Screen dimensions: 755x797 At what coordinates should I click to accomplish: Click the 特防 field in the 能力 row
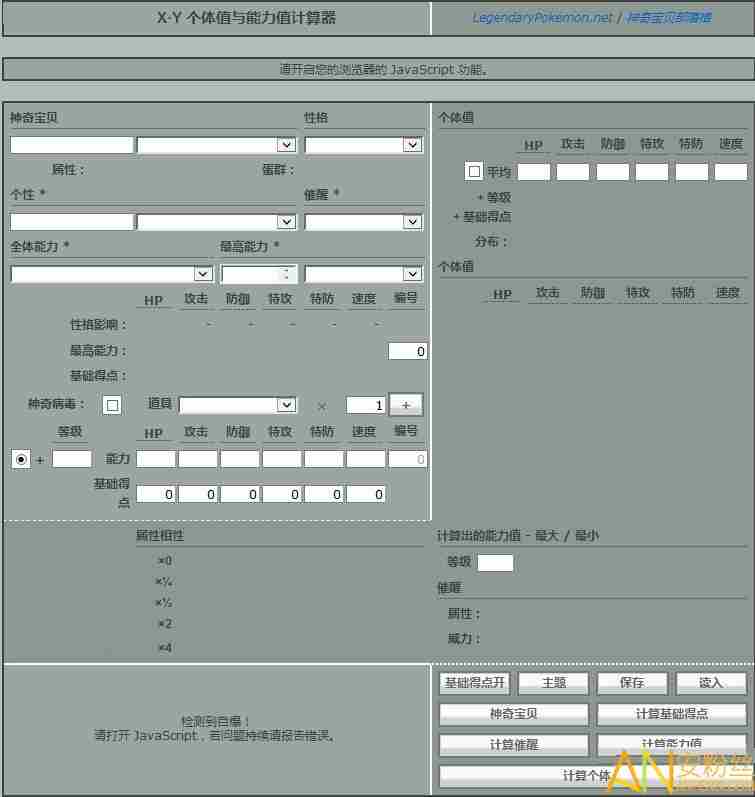pos(324,458)
